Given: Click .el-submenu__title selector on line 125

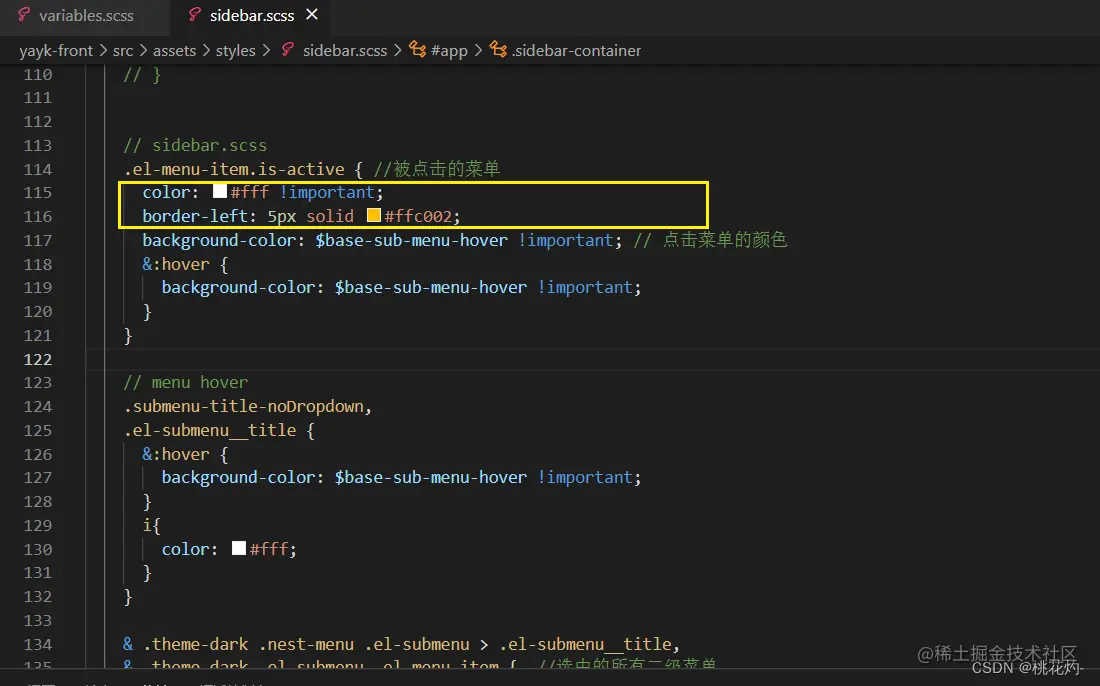Looking at the screenshot, I should [x=210, y=430].
